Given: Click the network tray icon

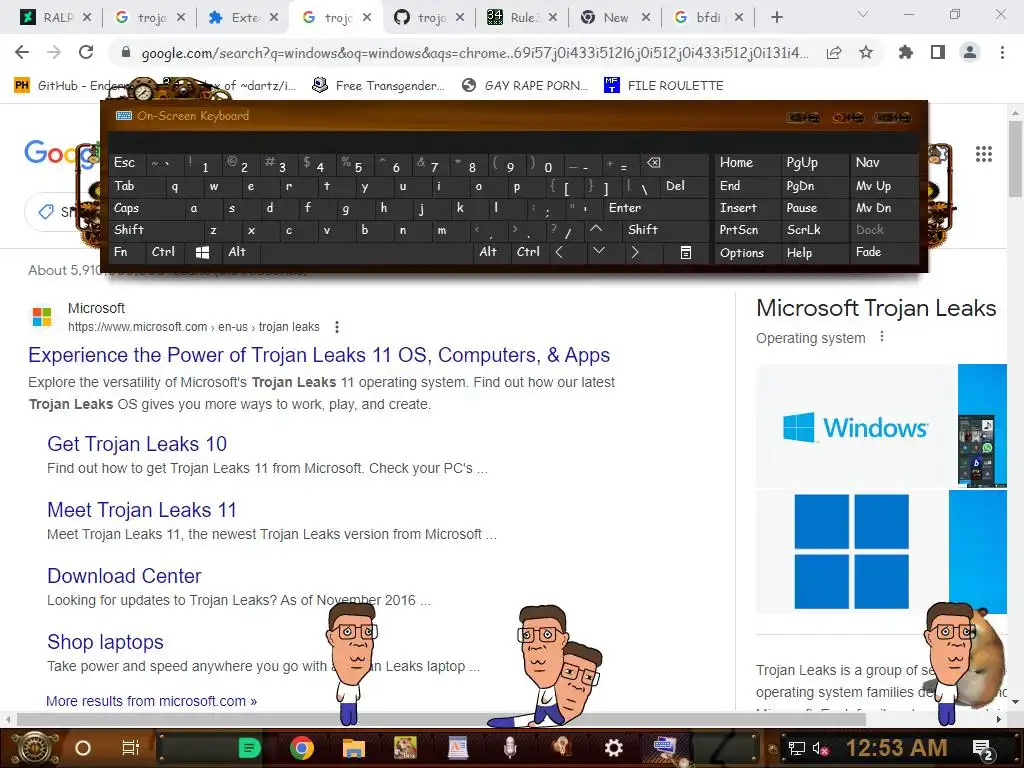Looking at the screenshot, I should pyautogui.click(x=796, y=748).
